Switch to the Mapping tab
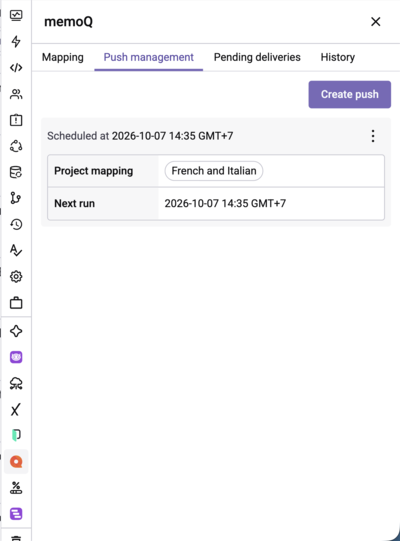 point(63,57)
